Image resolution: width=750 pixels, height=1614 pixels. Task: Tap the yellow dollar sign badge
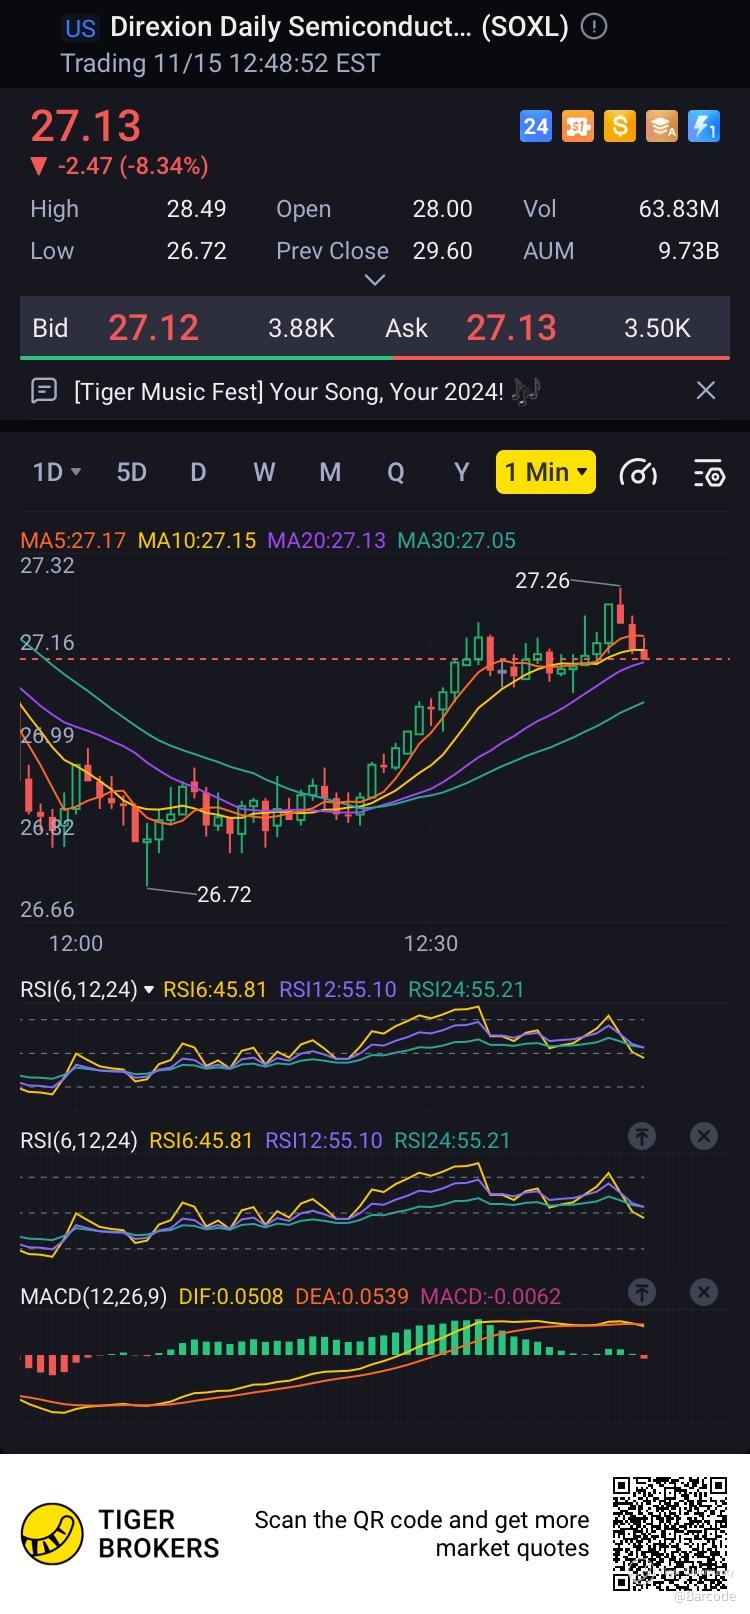(x=620, y=126)
